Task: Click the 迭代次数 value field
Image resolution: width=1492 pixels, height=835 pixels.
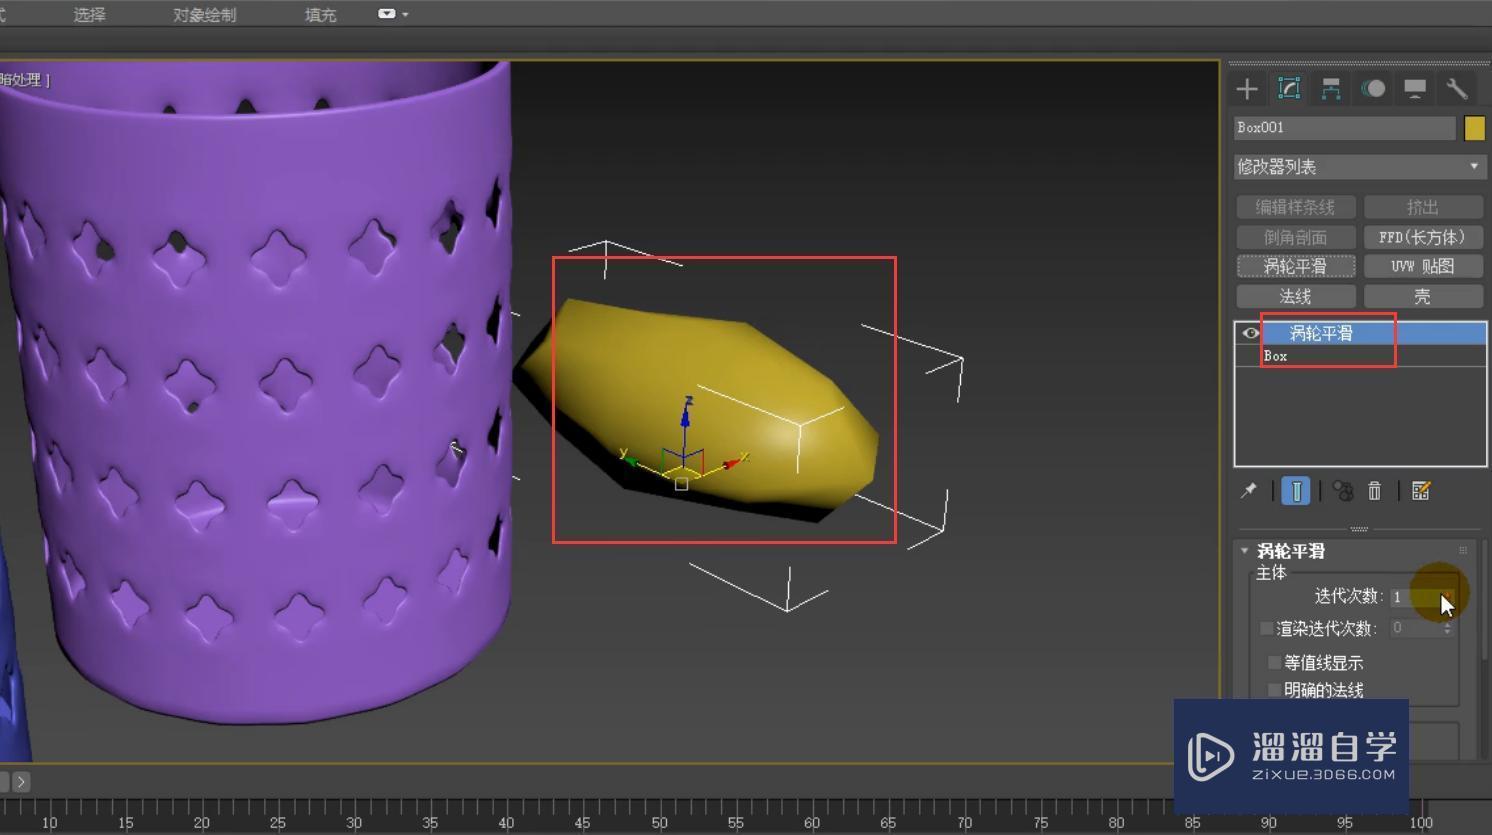Action: click(x=1413, y=597)
